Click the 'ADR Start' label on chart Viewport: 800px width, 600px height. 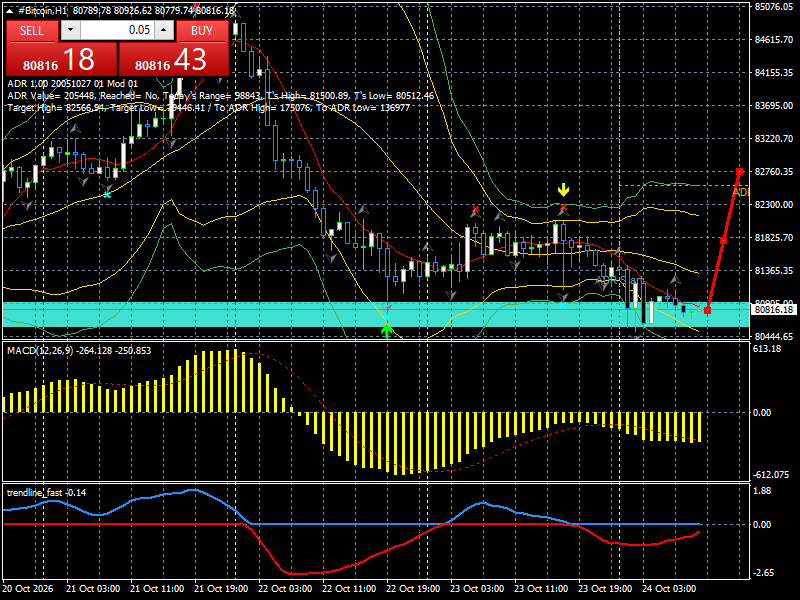[x=619, y=281]
